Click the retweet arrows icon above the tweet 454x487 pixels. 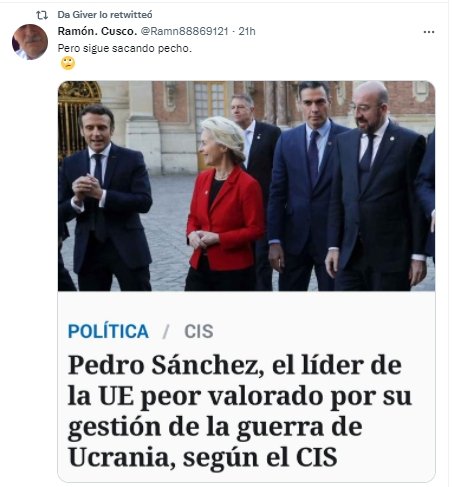click(42, 15)
